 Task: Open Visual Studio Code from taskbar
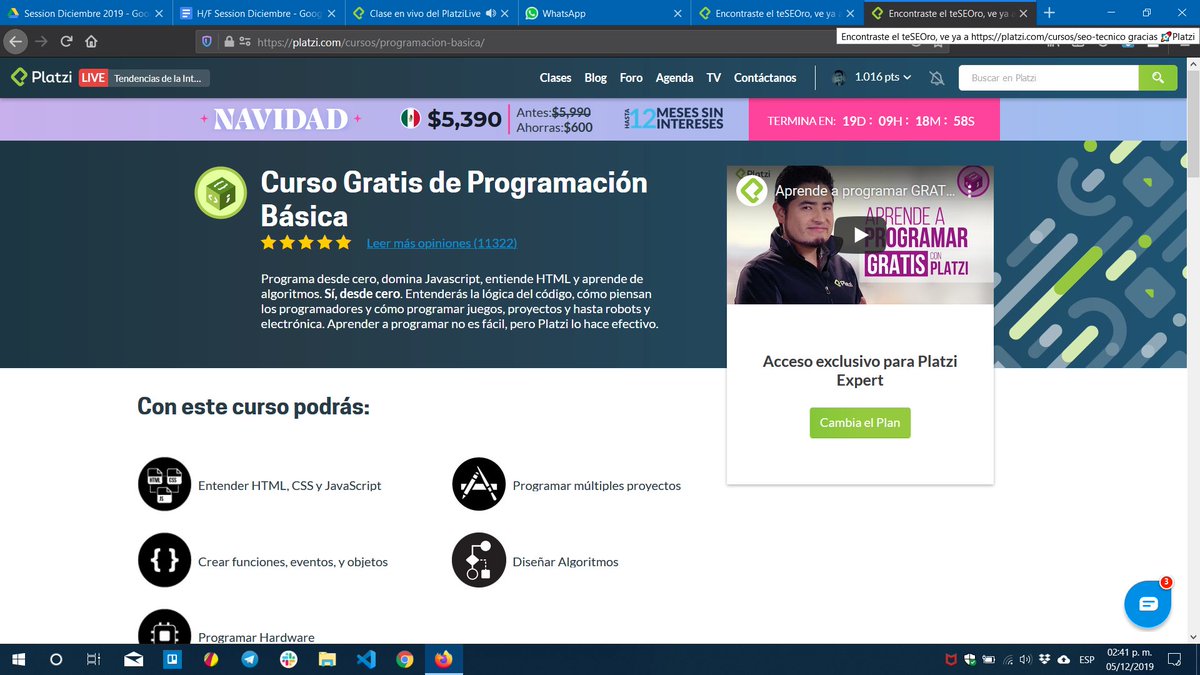[x=366, y=659]
